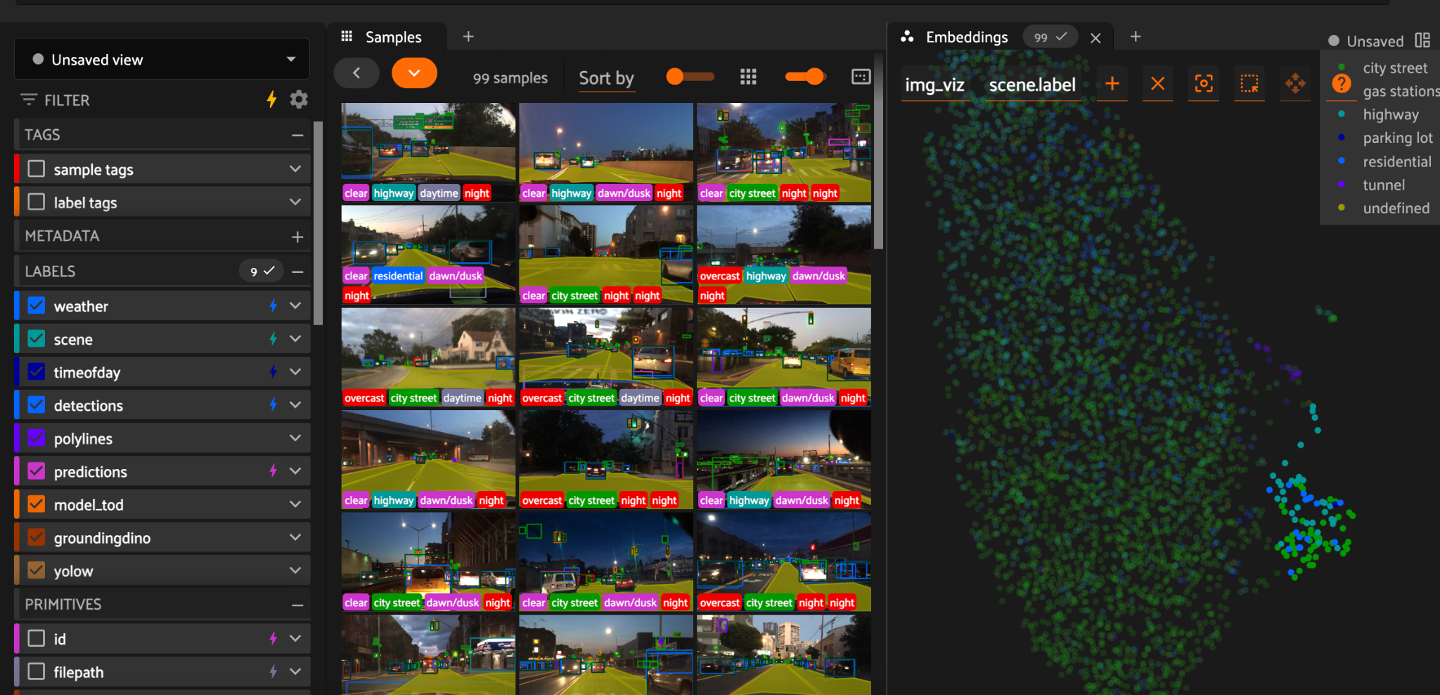Click the plus icon in Embeddings toolbar

point(1112,84)
